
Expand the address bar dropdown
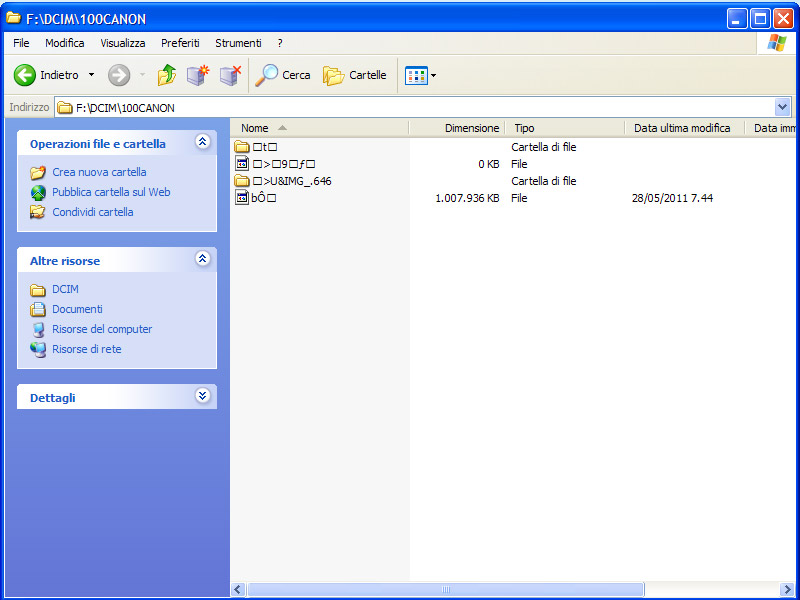coord(782,107)
